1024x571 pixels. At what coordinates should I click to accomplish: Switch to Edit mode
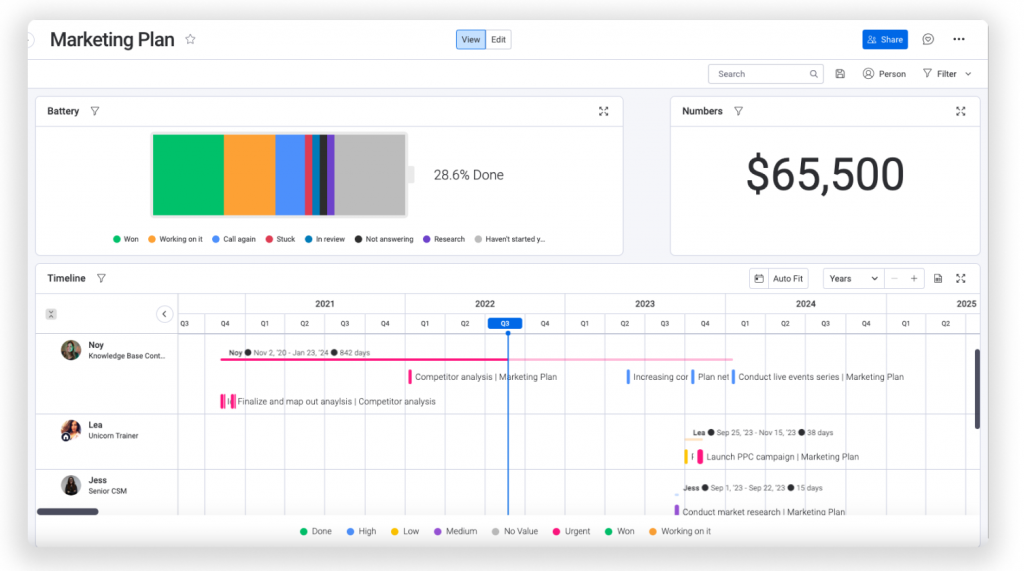click(498, 40)
